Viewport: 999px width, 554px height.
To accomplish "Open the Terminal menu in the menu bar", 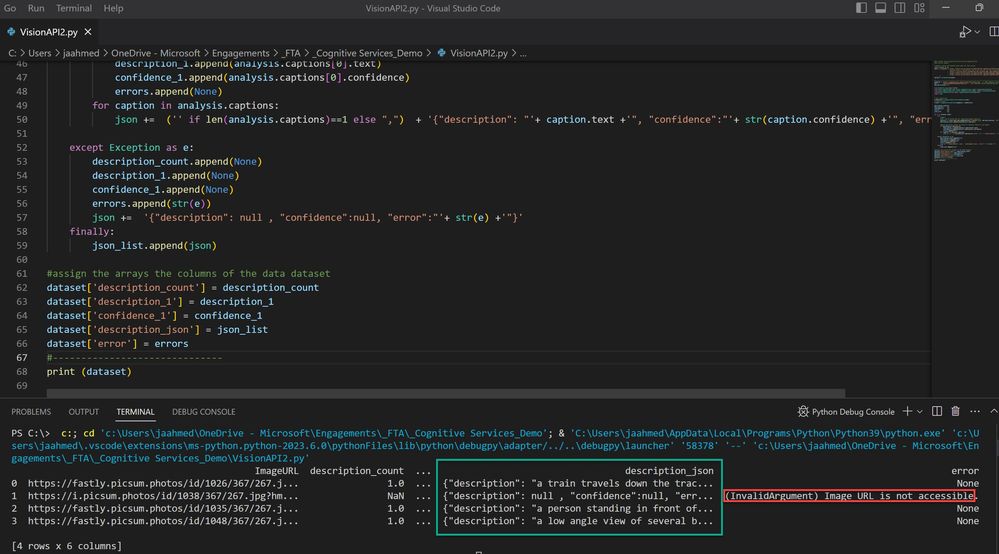I will tap(73, 8).
